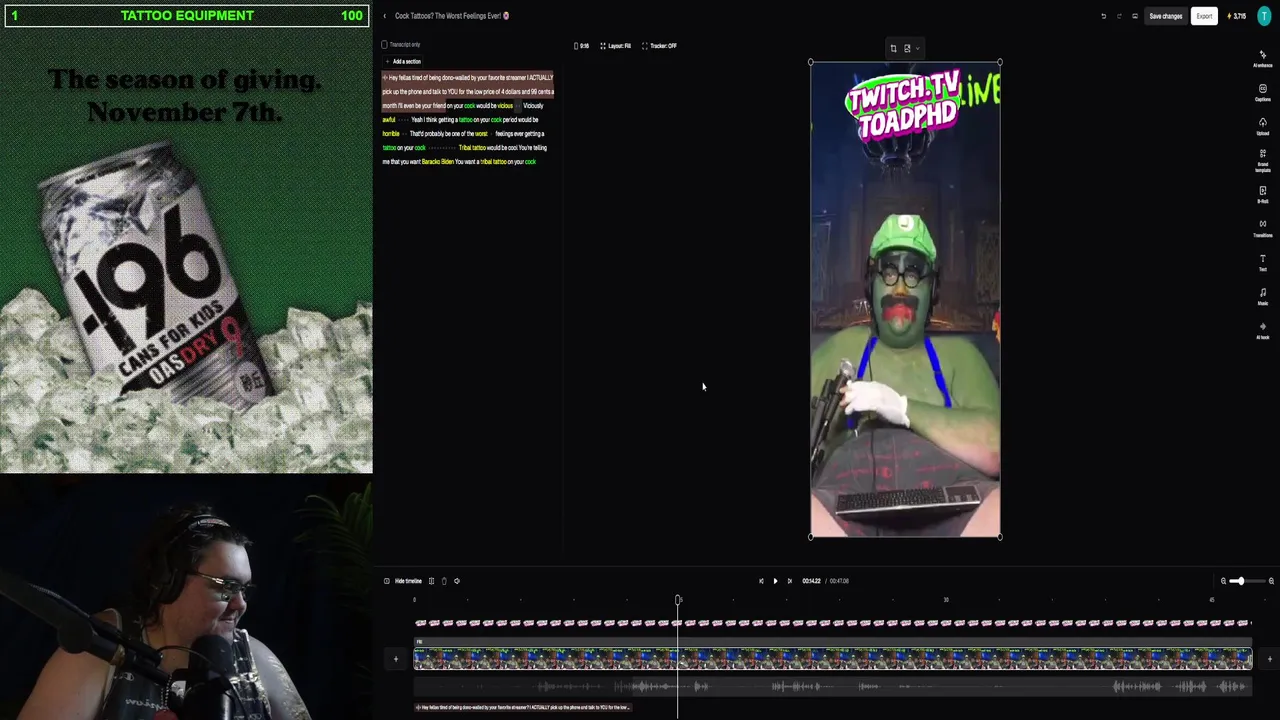1280x720 pixels.
Task: Zoom in the timeline with the plus magnifier
Action: click(1271, 581)
